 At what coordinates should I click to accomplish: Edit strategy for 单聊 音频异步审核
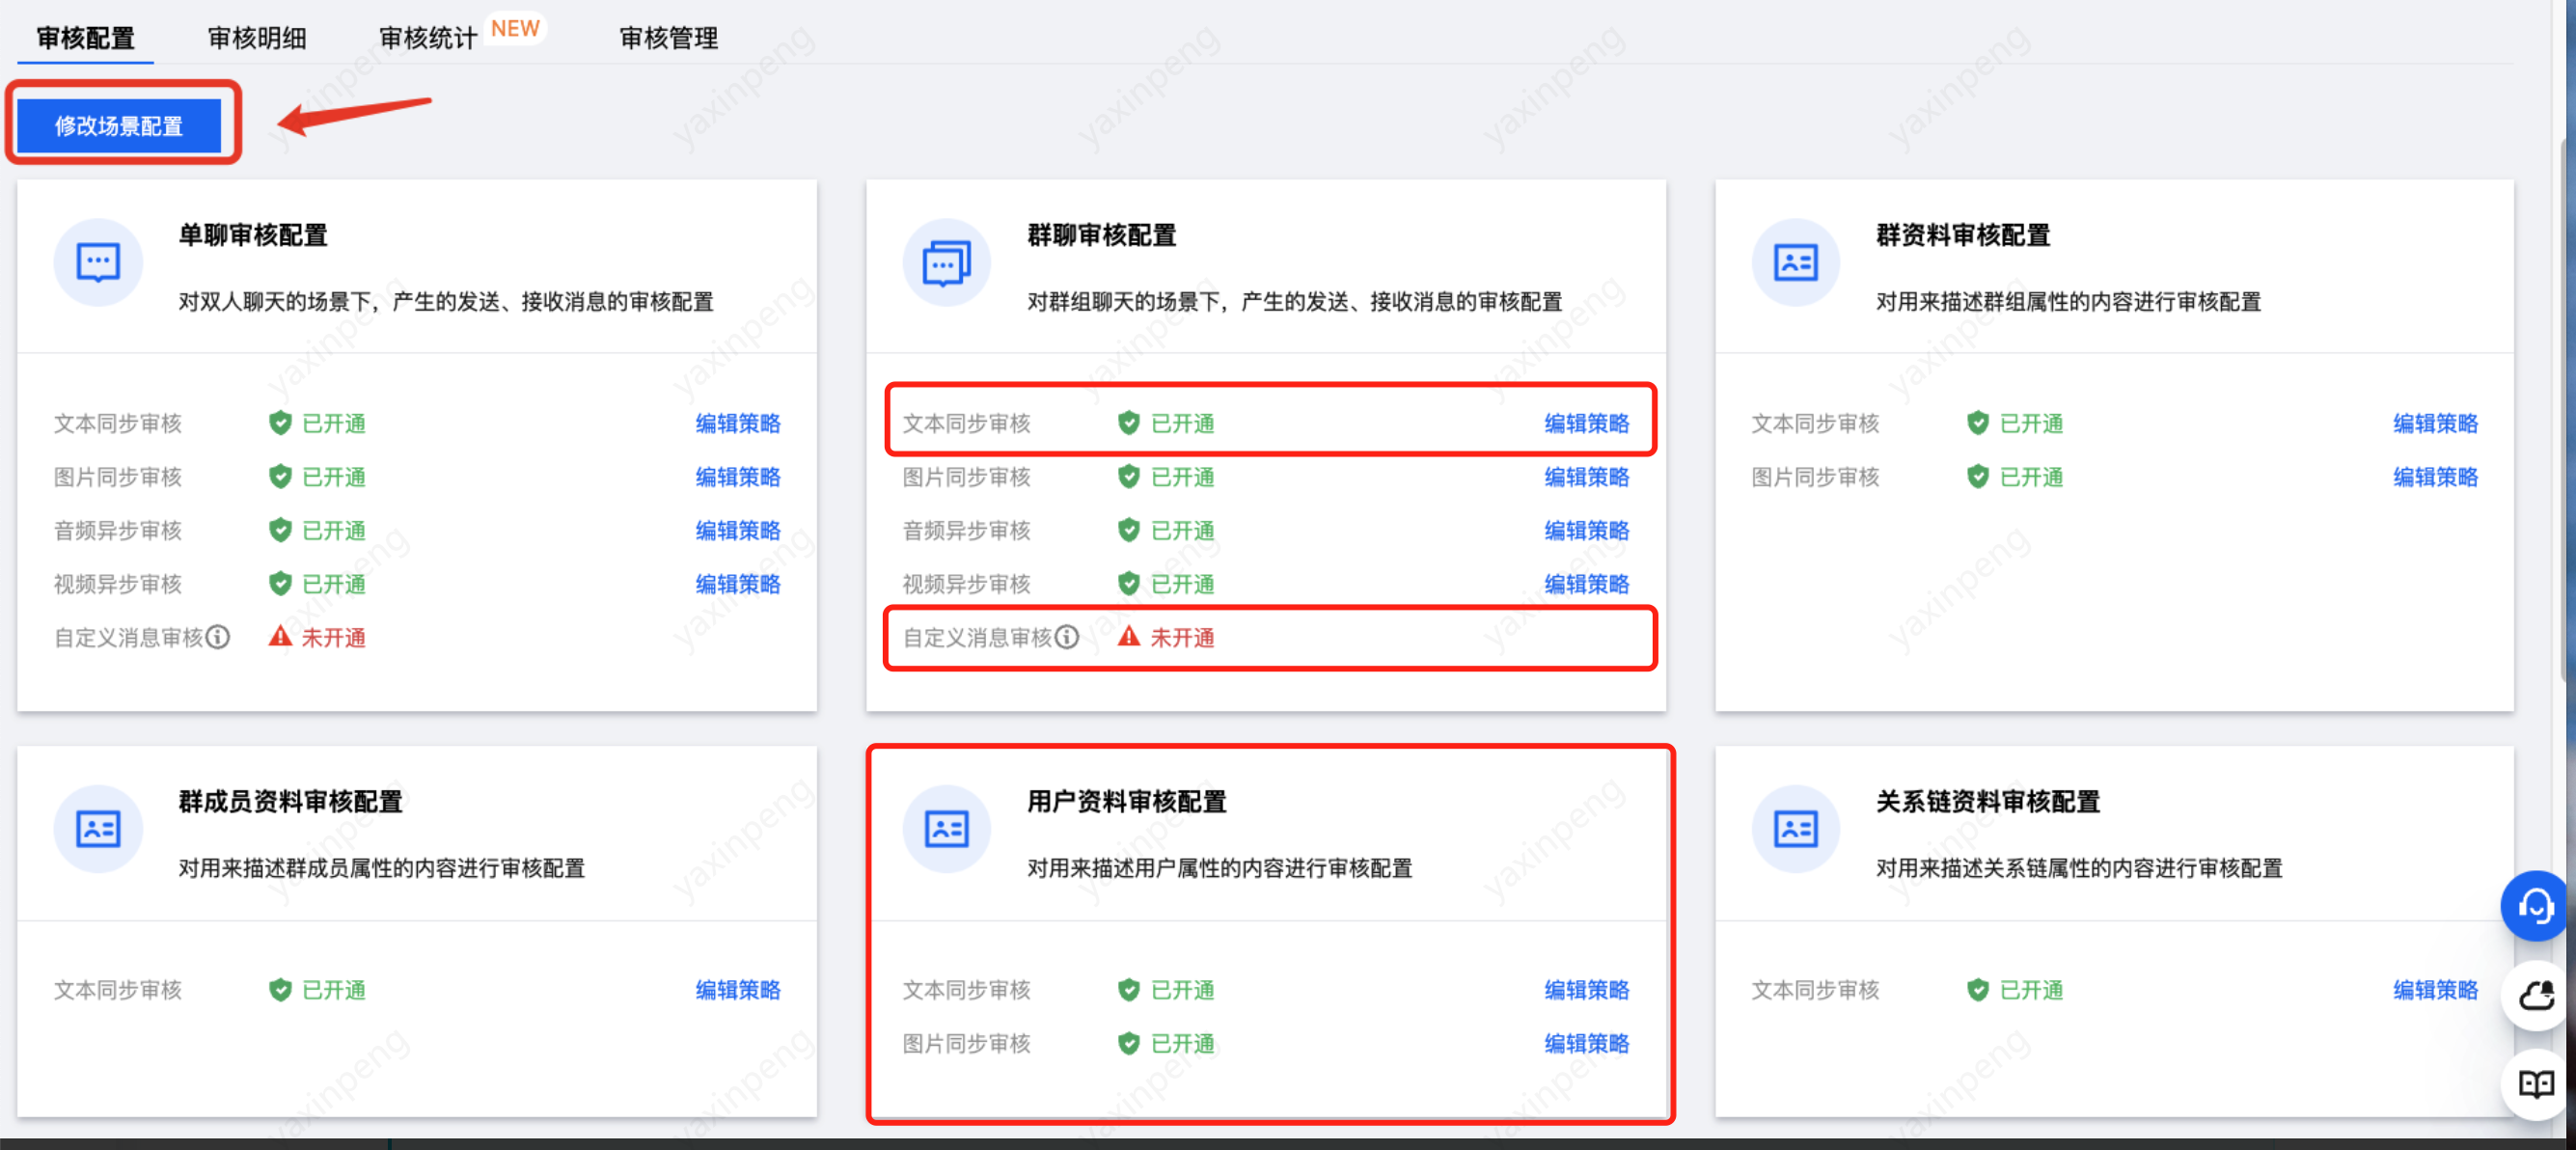pos(738,530)
